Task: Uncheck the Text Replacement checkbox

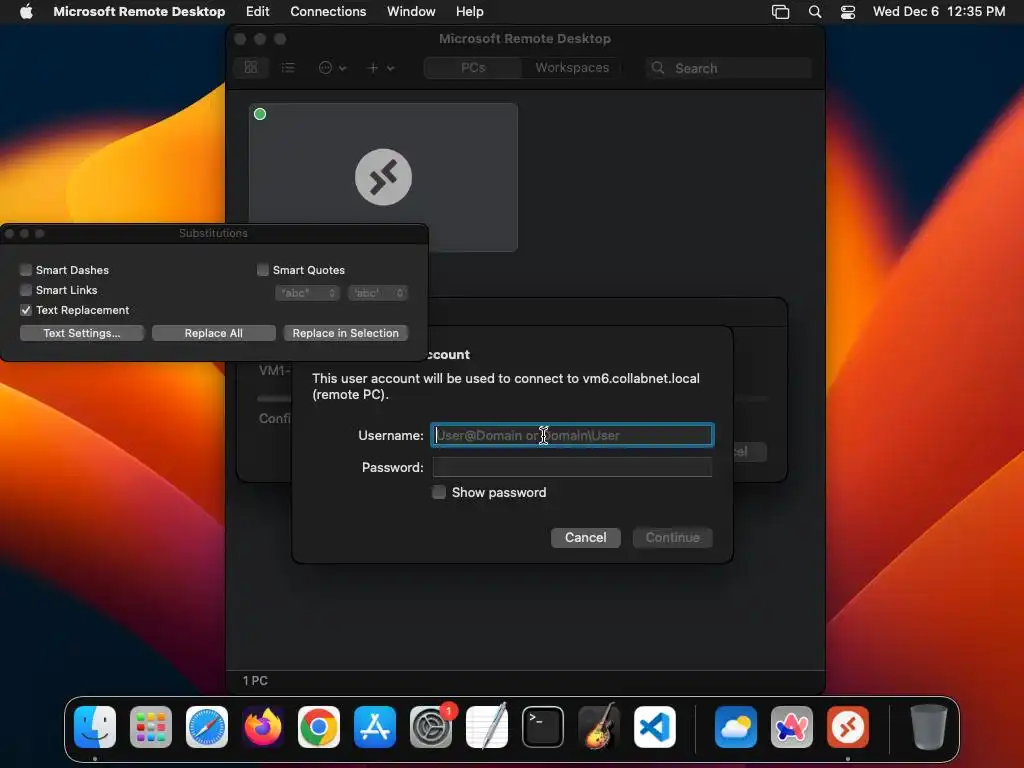Action: 26,310
